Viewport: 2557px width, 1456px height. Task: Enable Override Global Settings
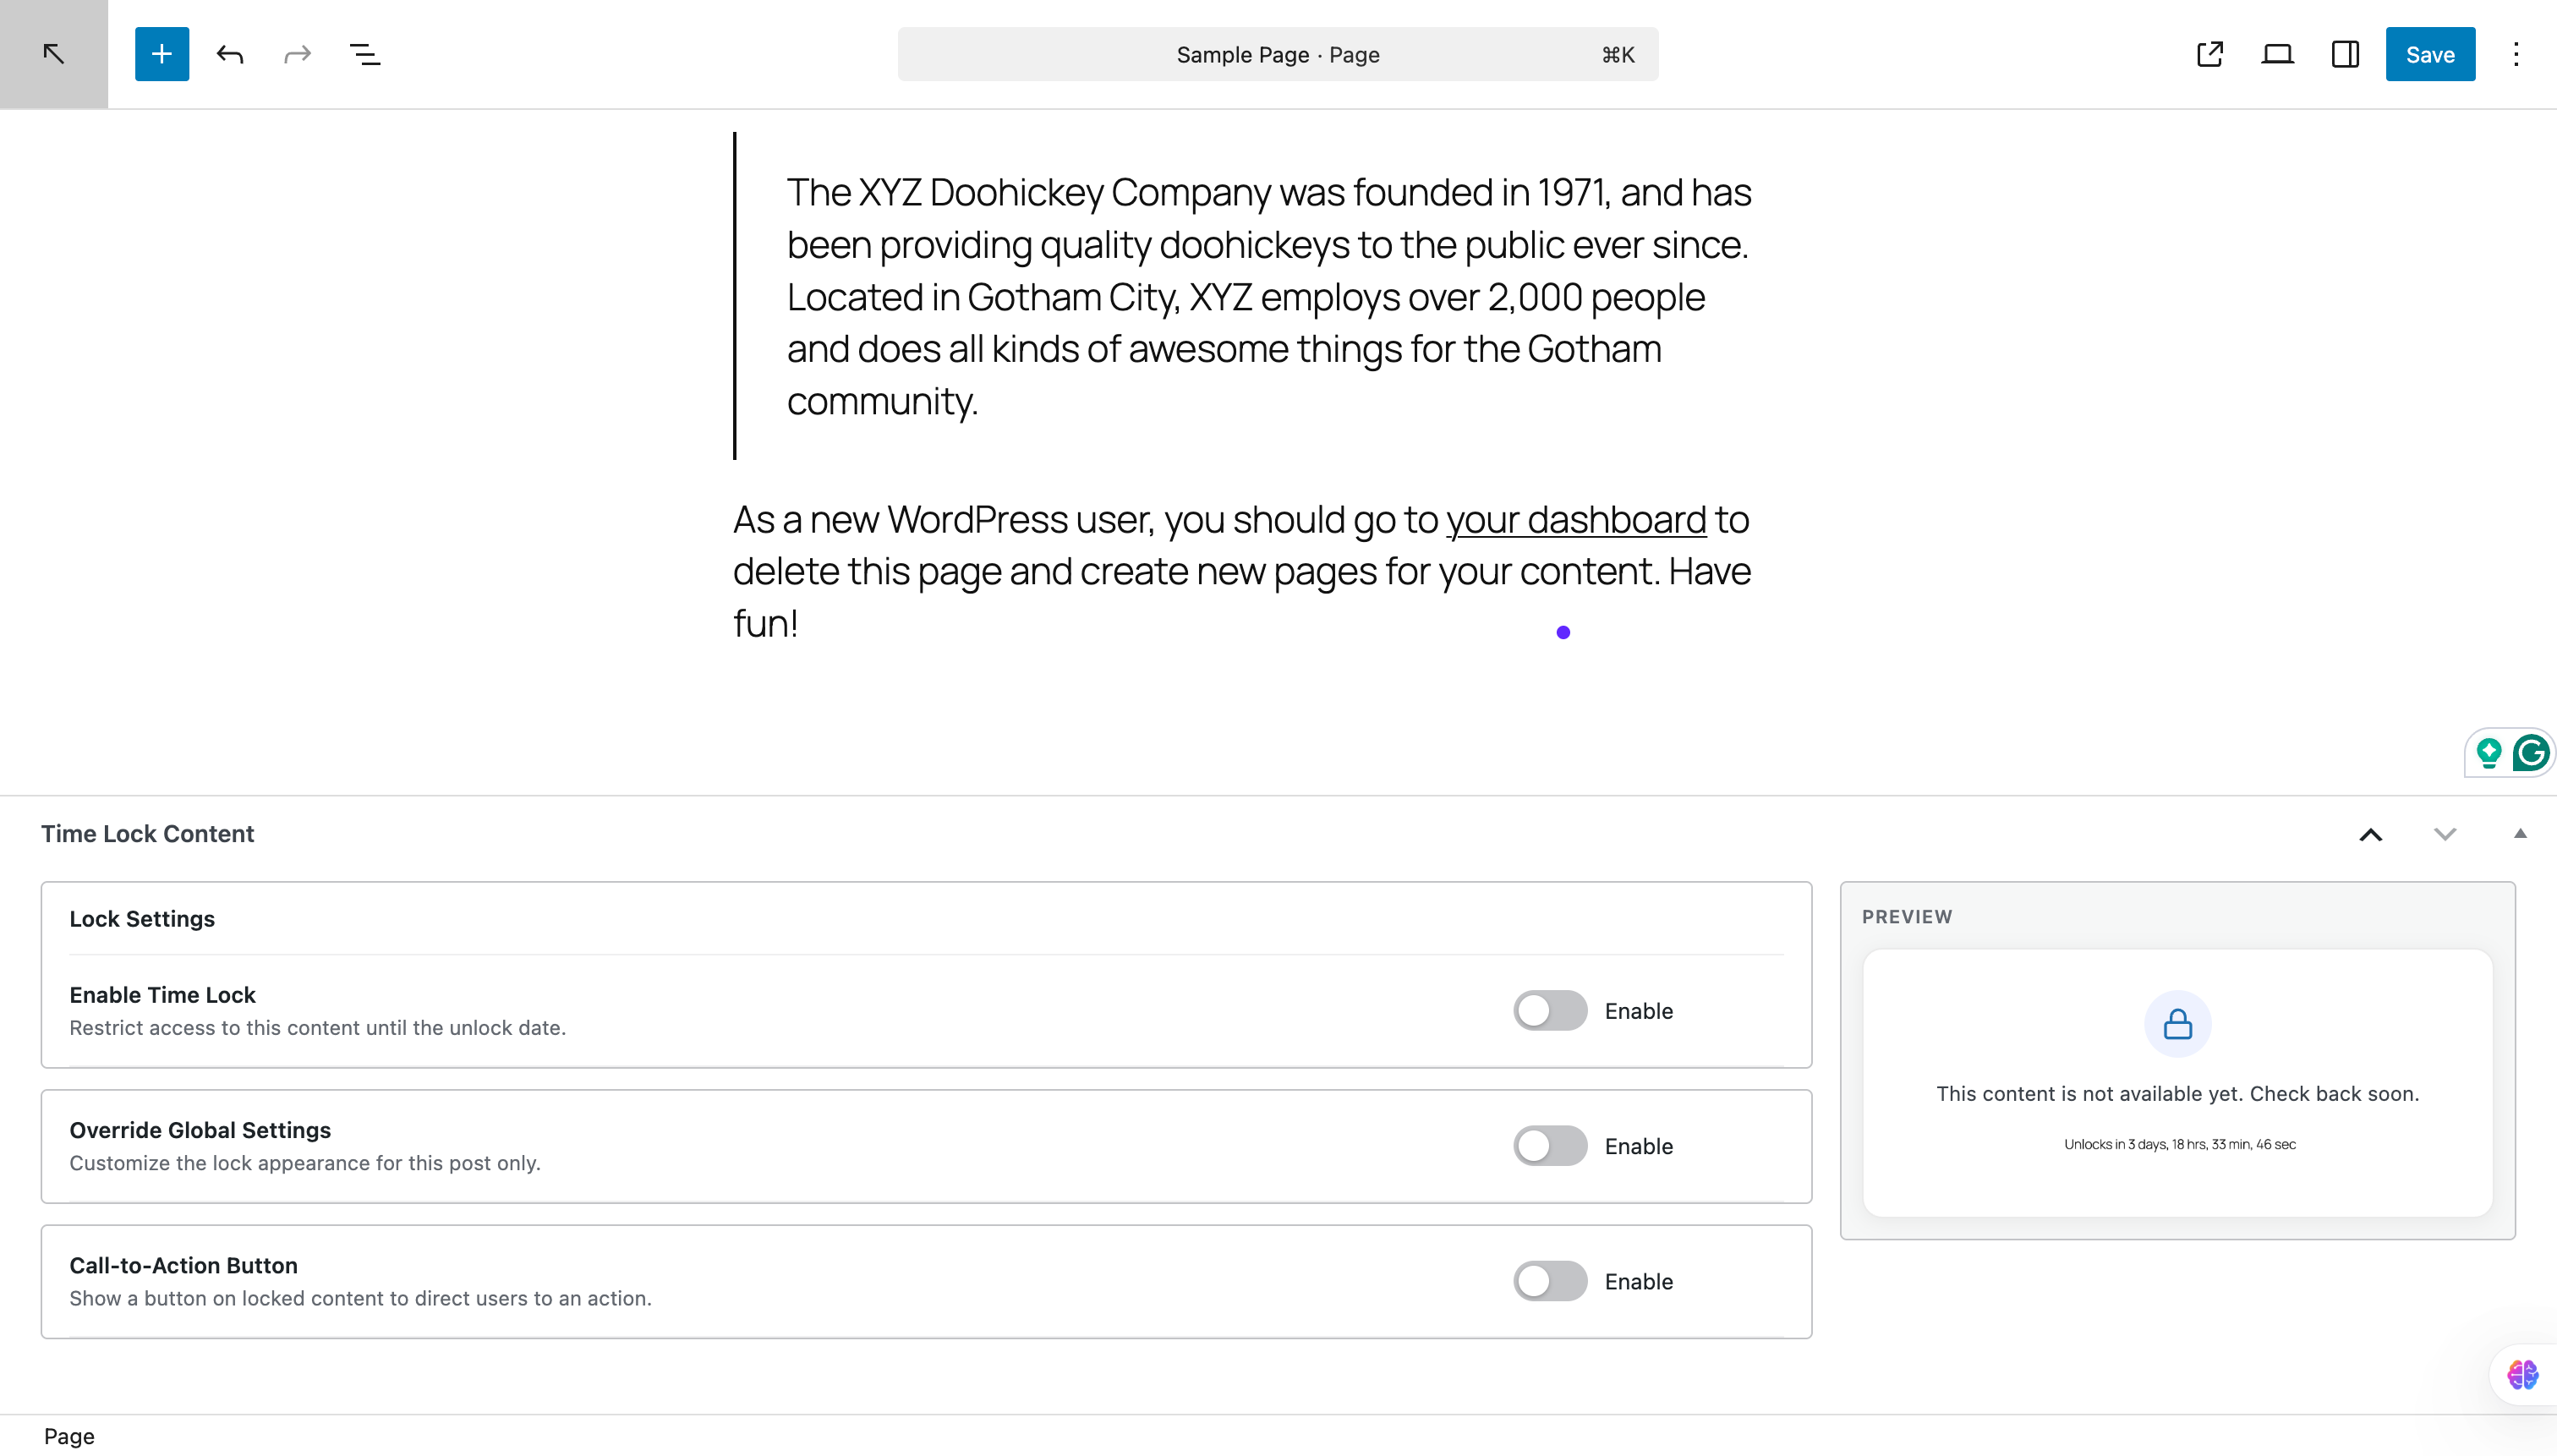coord(1548,1146)
